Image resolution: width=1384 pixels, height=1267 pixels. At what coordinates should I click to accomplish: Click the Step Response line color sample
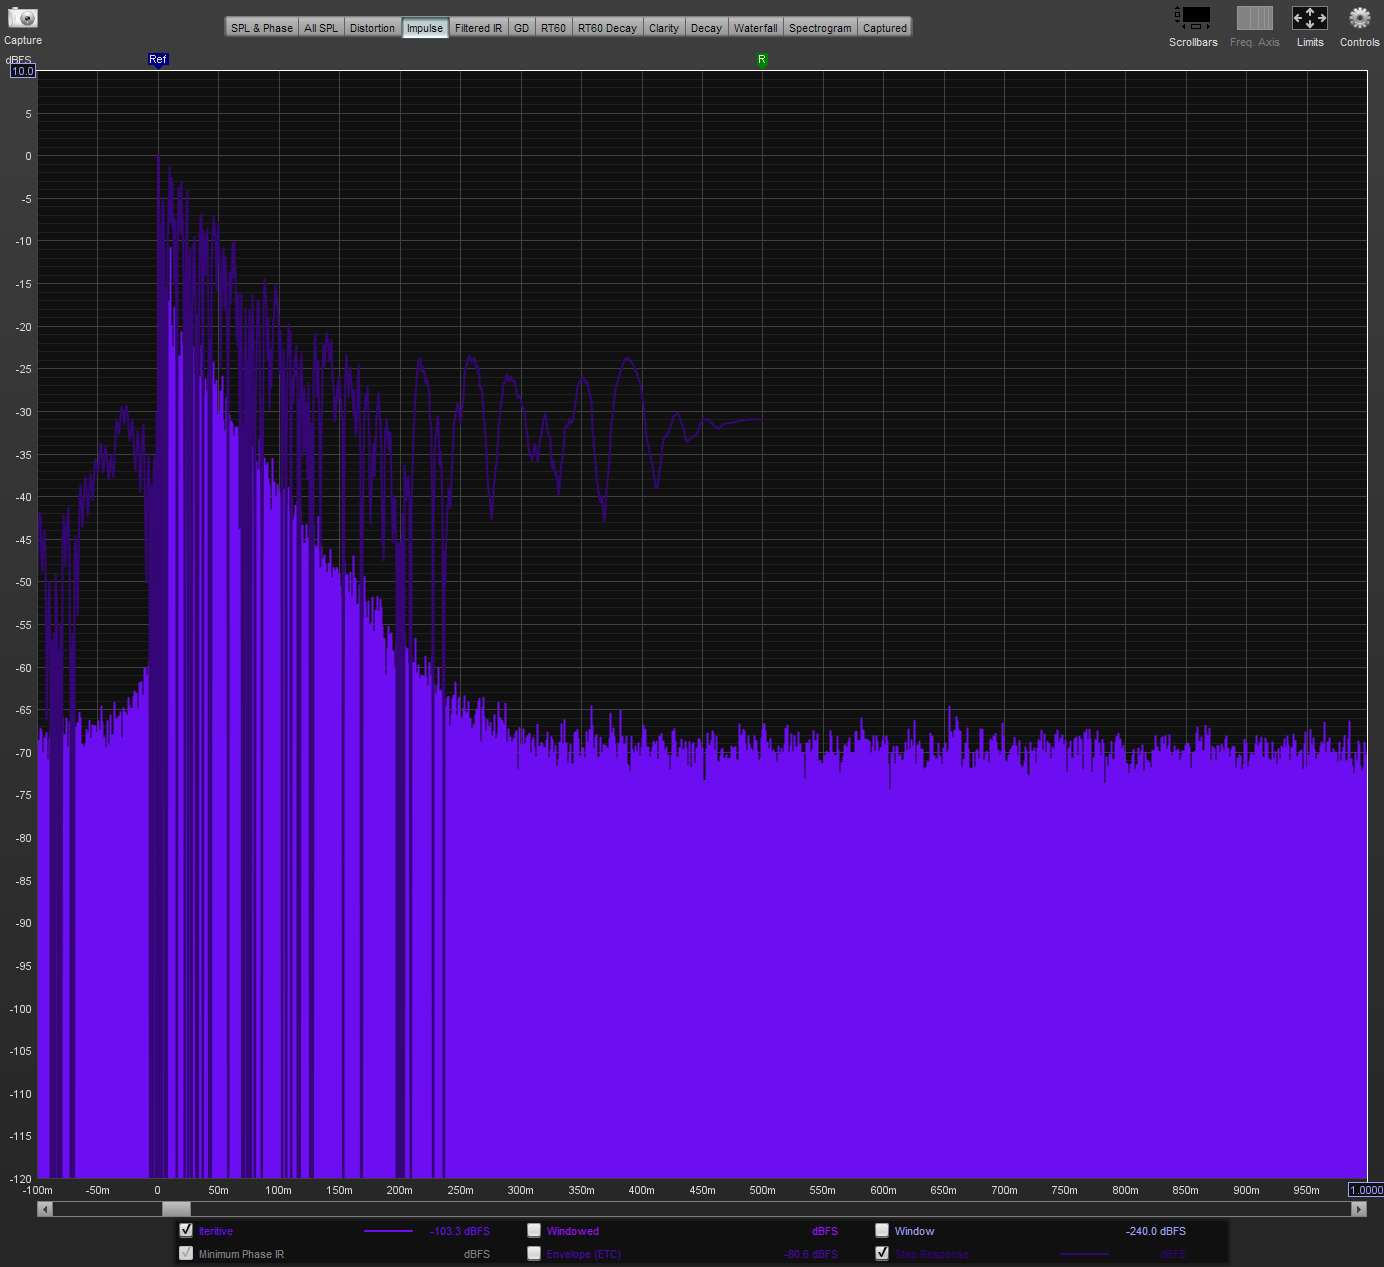(1084, 1254)
